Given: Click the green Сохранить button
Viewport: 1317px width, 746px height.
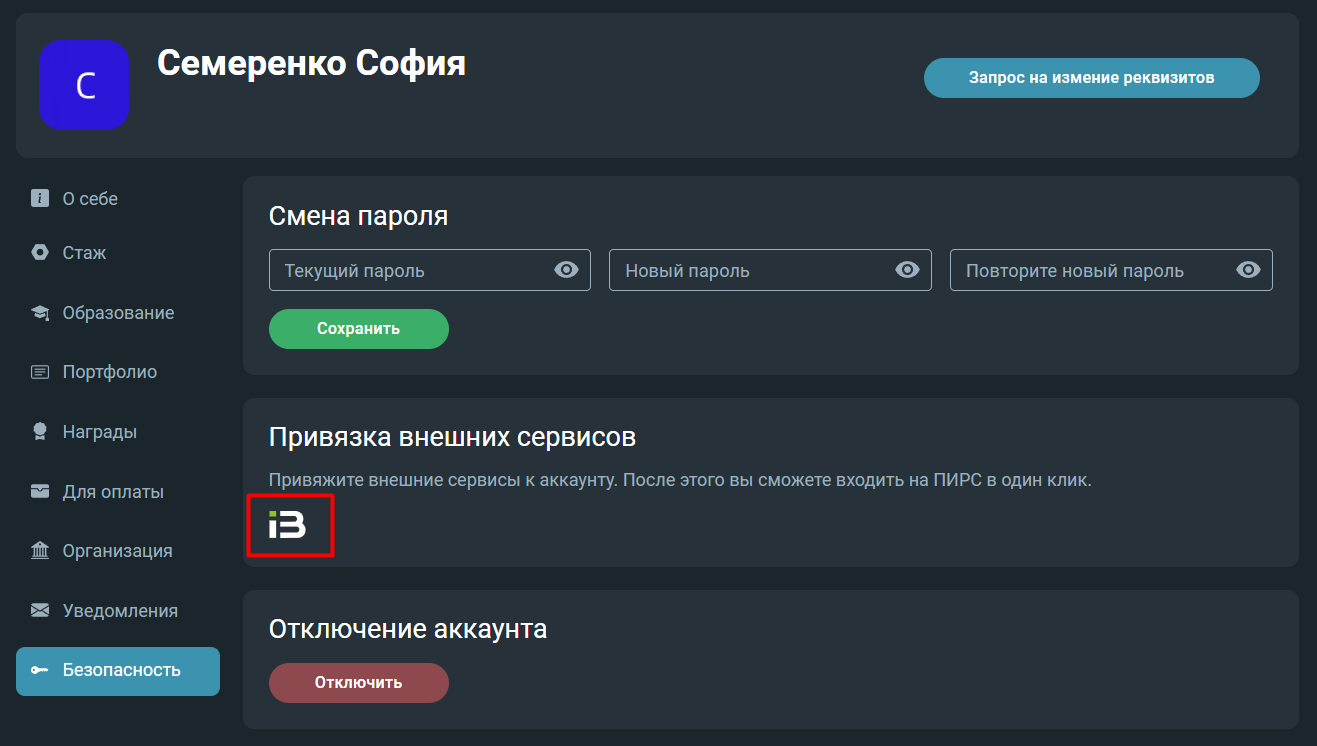Looking at the screenshot, I should (x=359, y=329).
